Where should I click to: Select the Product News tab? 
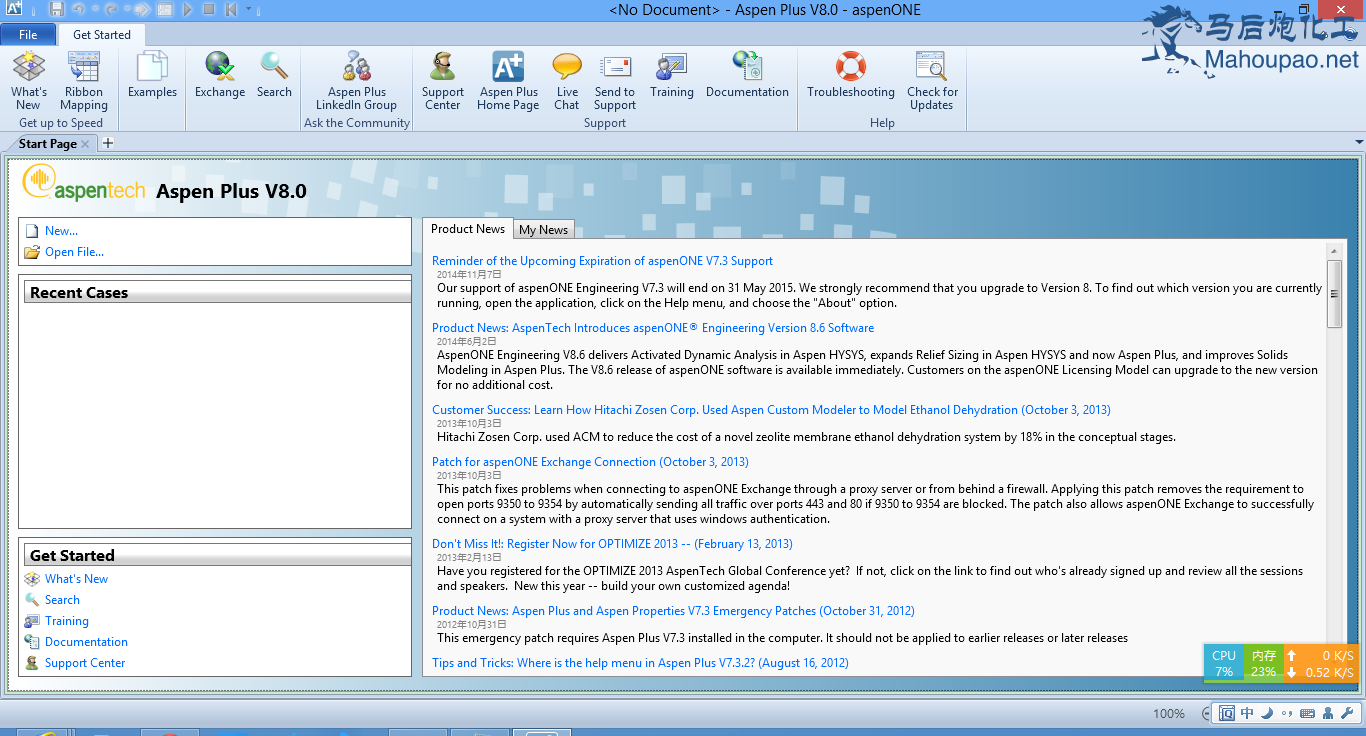pos(467,229)
